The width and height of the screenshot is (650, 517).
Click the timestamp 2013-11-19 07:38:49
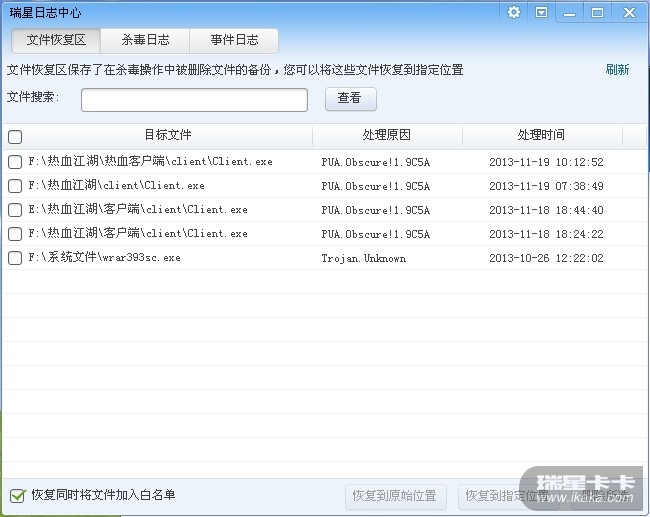tap(546, 186)
